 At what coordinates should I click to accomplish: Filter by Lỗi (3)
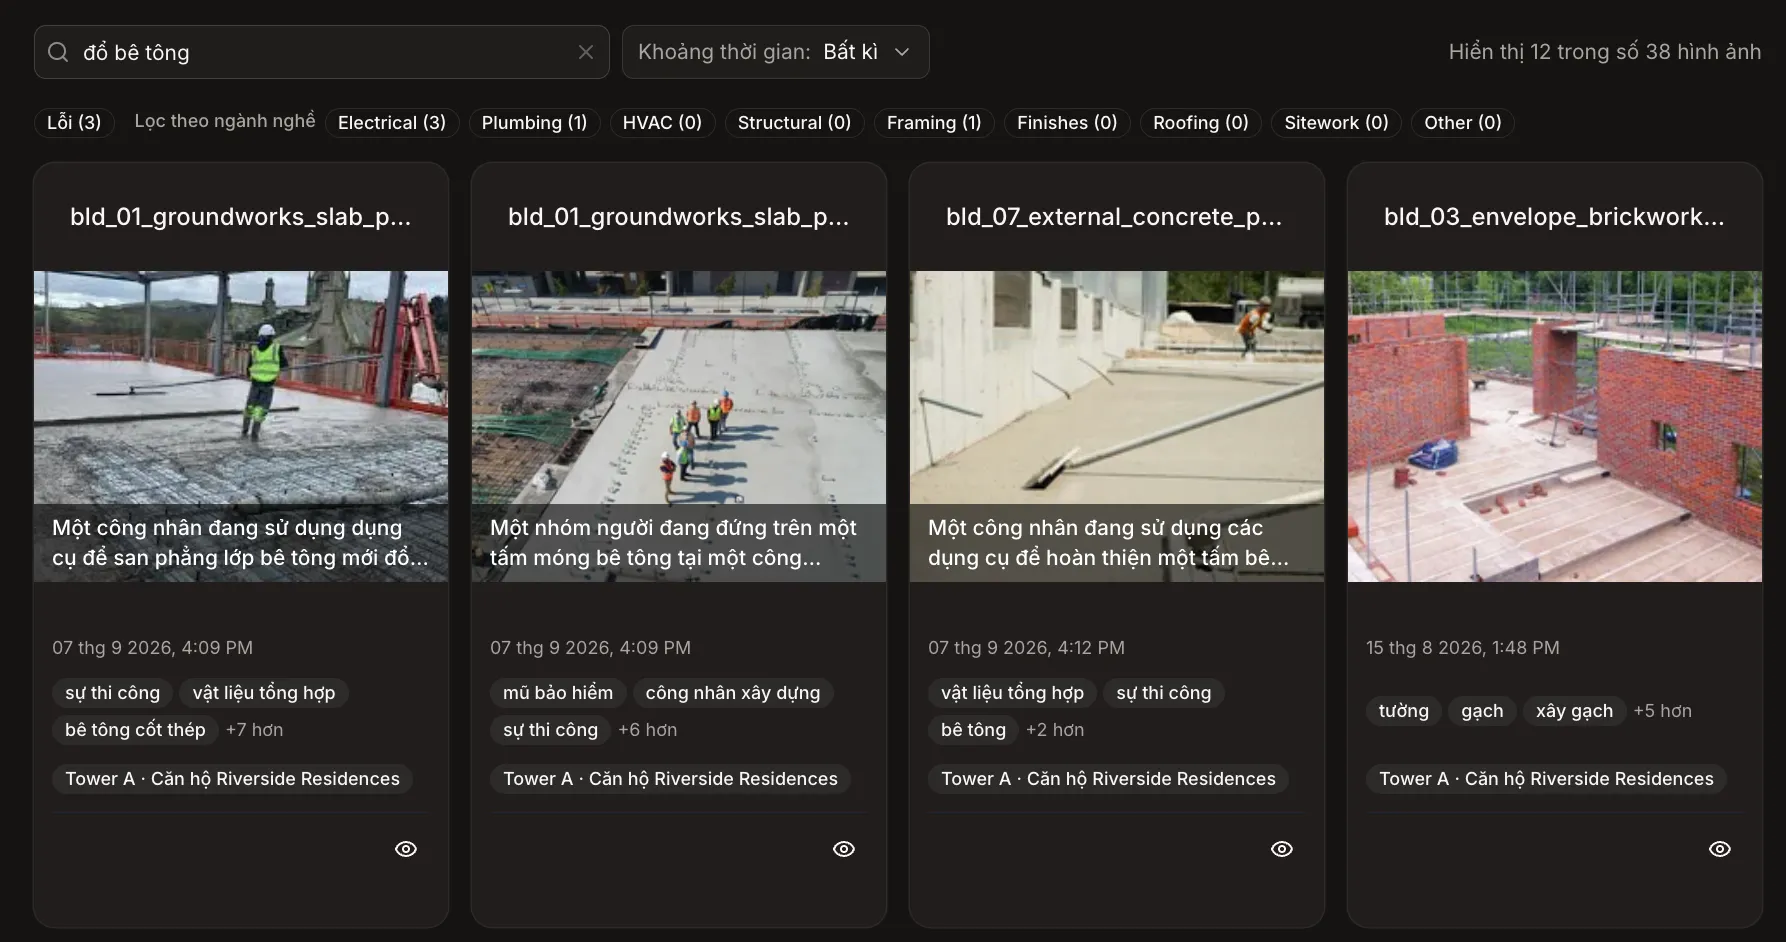(x=74, y=122)
